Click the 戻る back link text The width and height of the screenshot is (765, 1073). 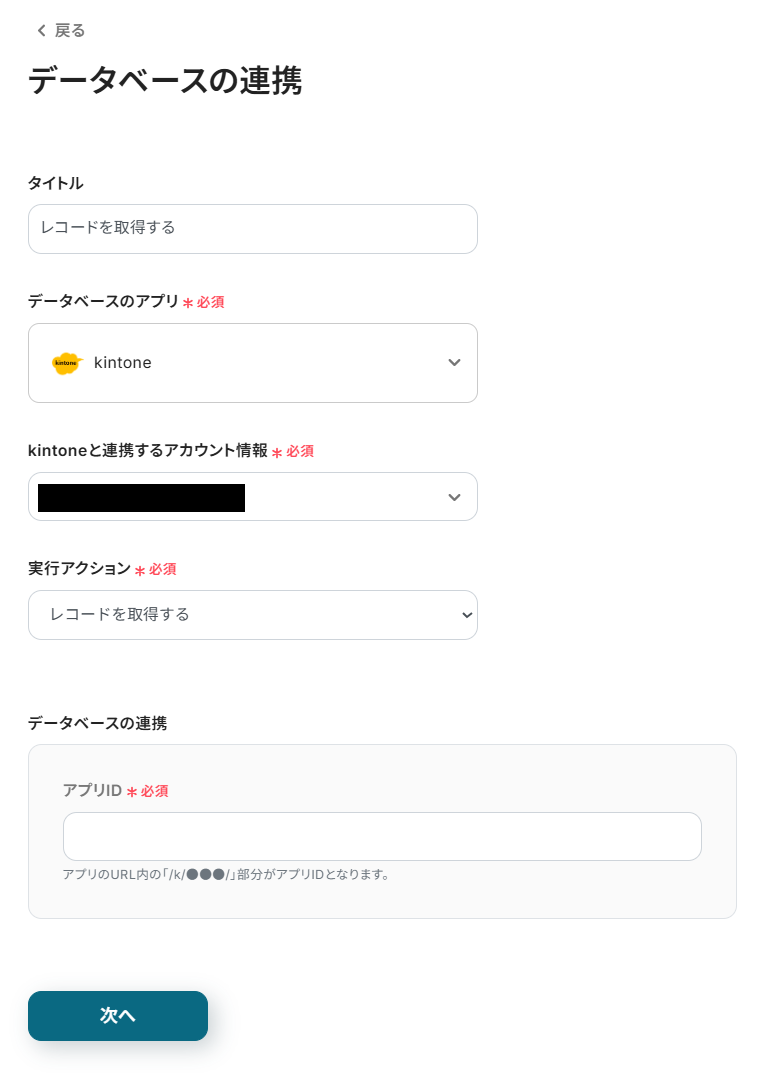pyautogui.click(x=70, y=31)
